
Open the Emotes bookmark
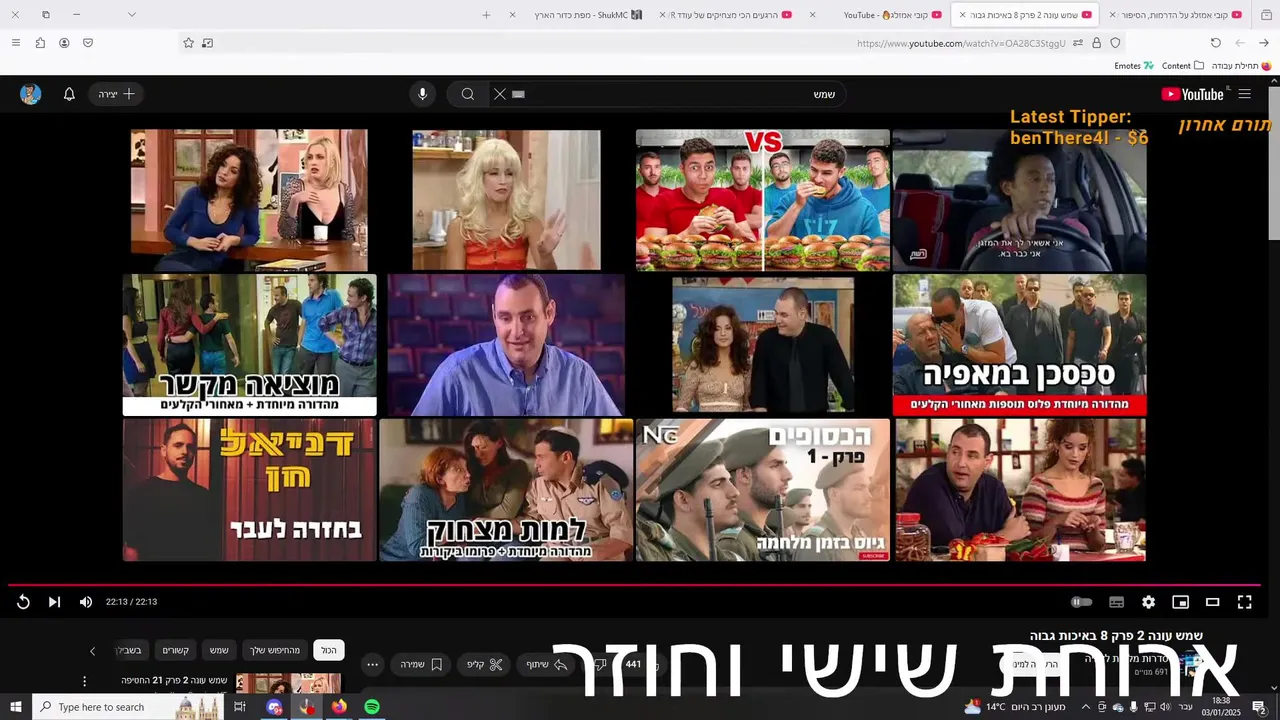1134,66
